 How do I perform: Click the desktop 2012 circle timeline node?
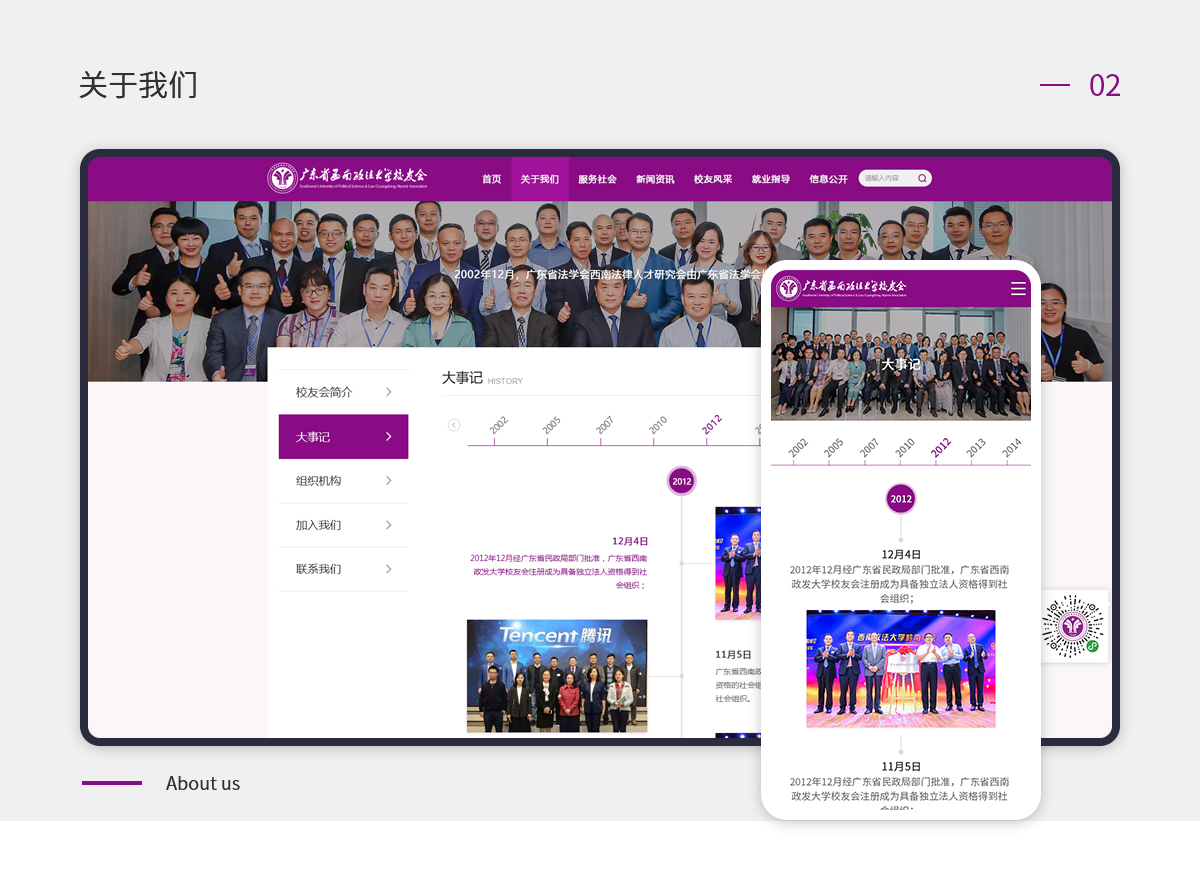tap(681, 481)
